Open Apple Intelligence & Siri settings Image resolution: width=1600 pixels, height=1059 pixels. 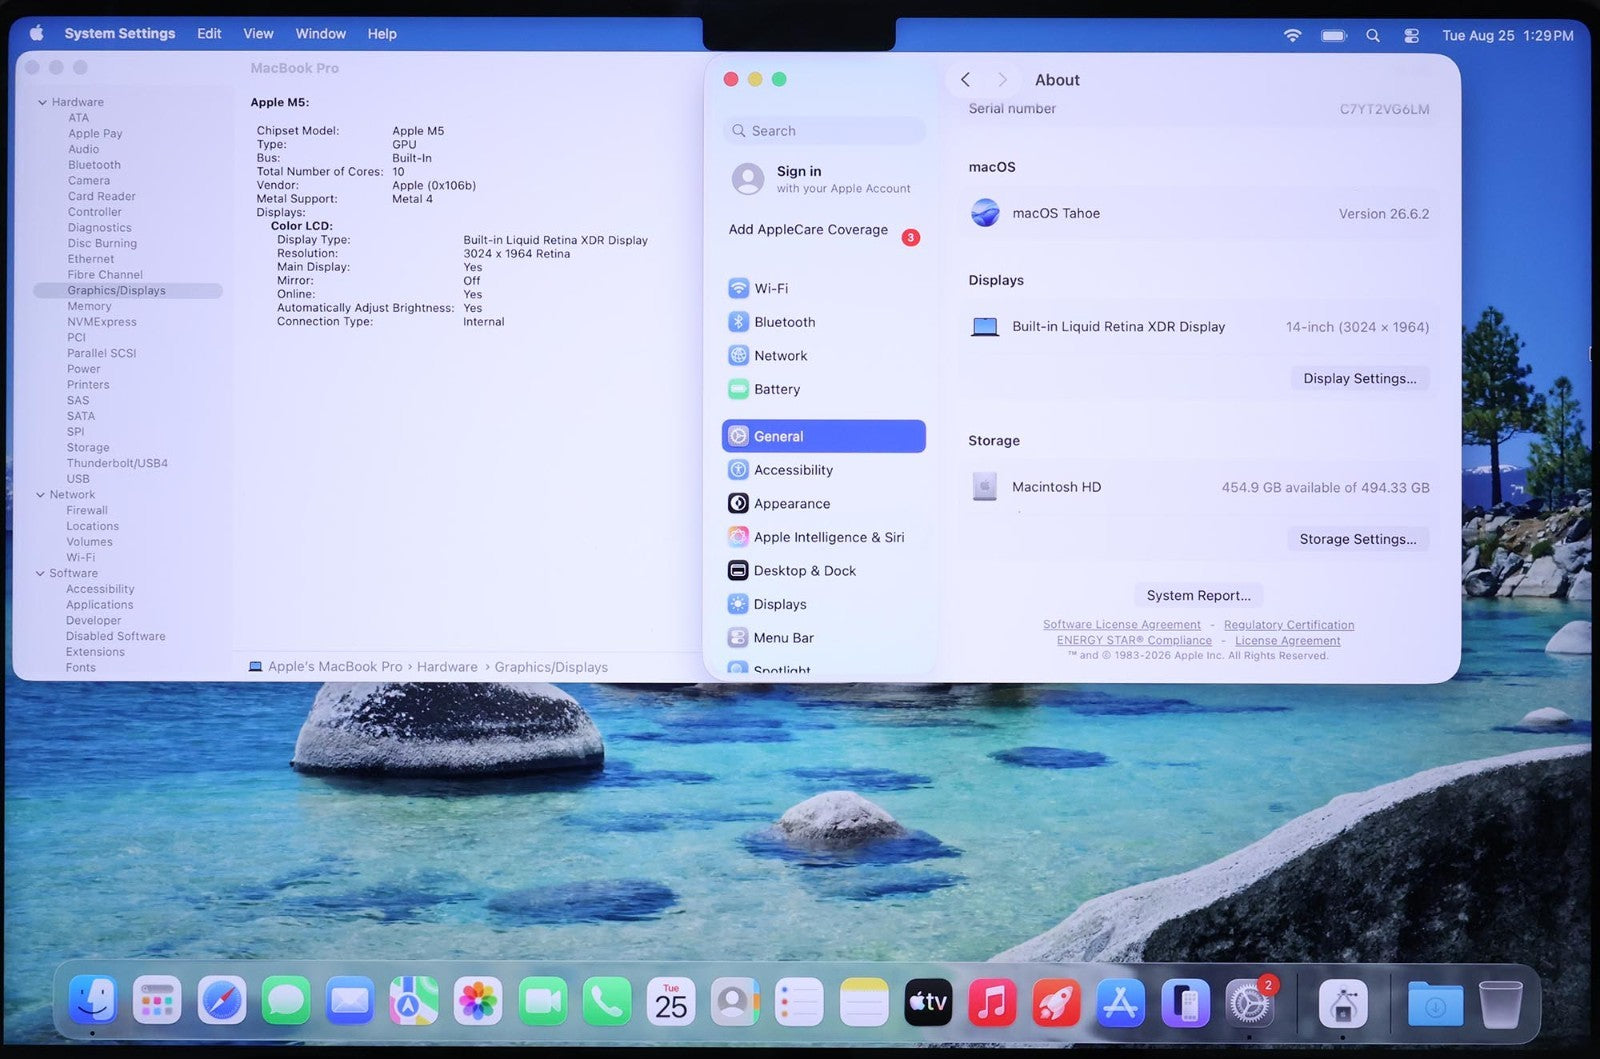pos(824,537)
